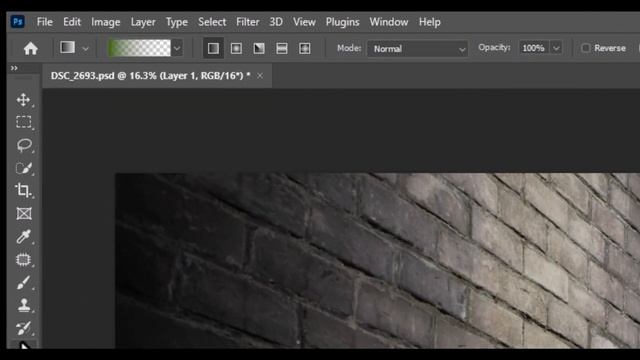The width and height of the screenshot is (640, 360).
Task: Close the DSC_2693.psd document tab
Action: pos(260,76)
